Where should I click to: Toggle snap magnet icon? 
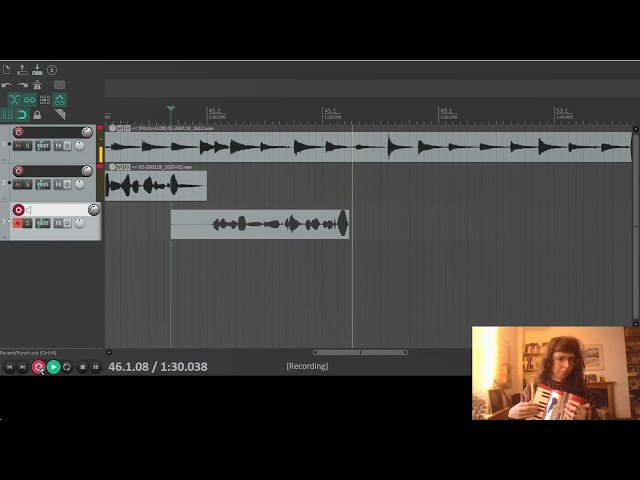[x=22, y=115]
